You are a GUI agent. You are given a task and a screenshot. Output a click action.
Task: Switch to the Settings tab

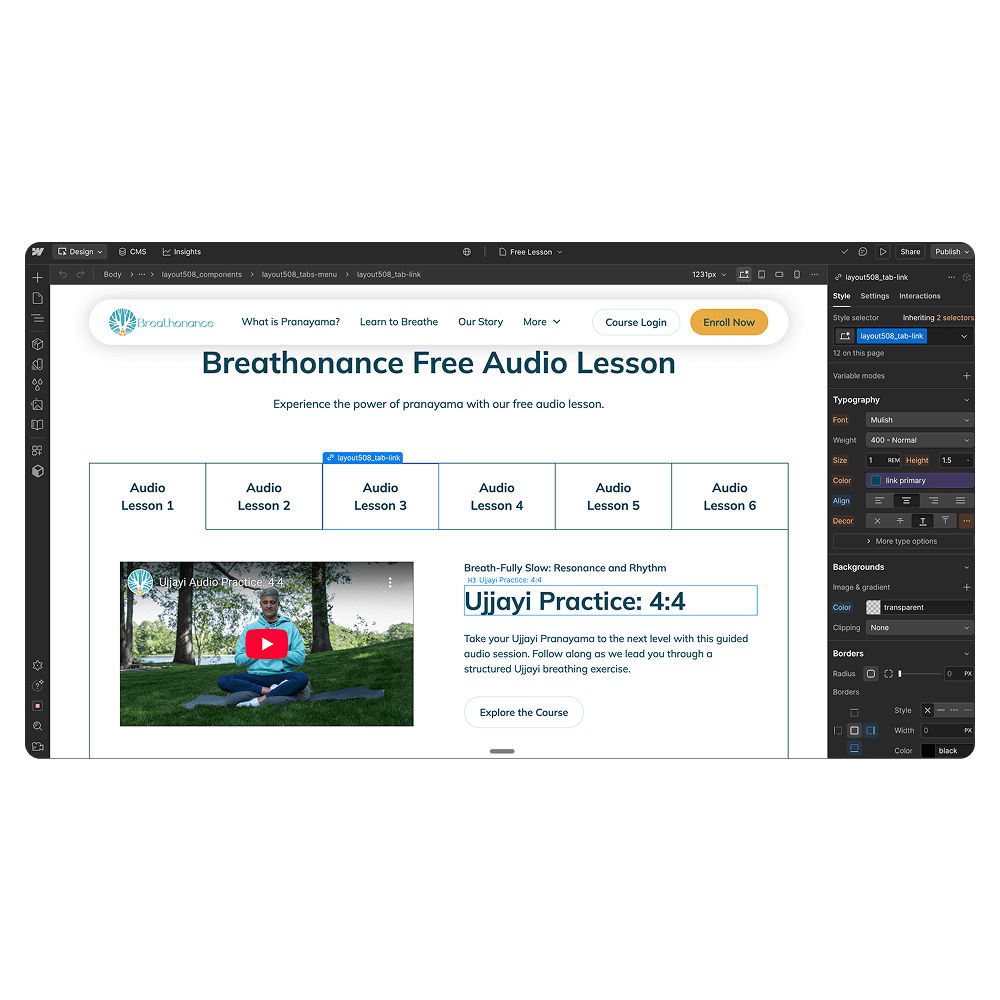click(874, 296)
